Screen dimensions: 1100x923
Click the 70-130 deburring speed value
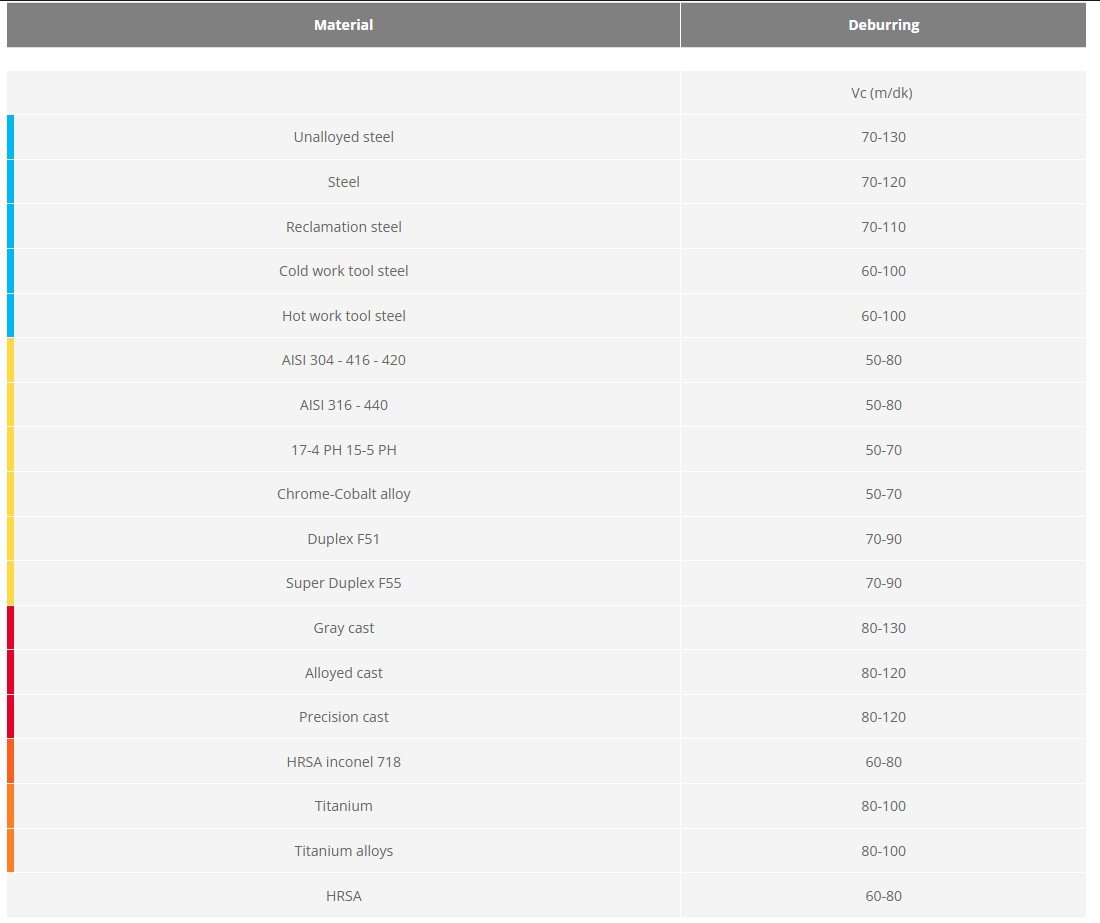883,137
